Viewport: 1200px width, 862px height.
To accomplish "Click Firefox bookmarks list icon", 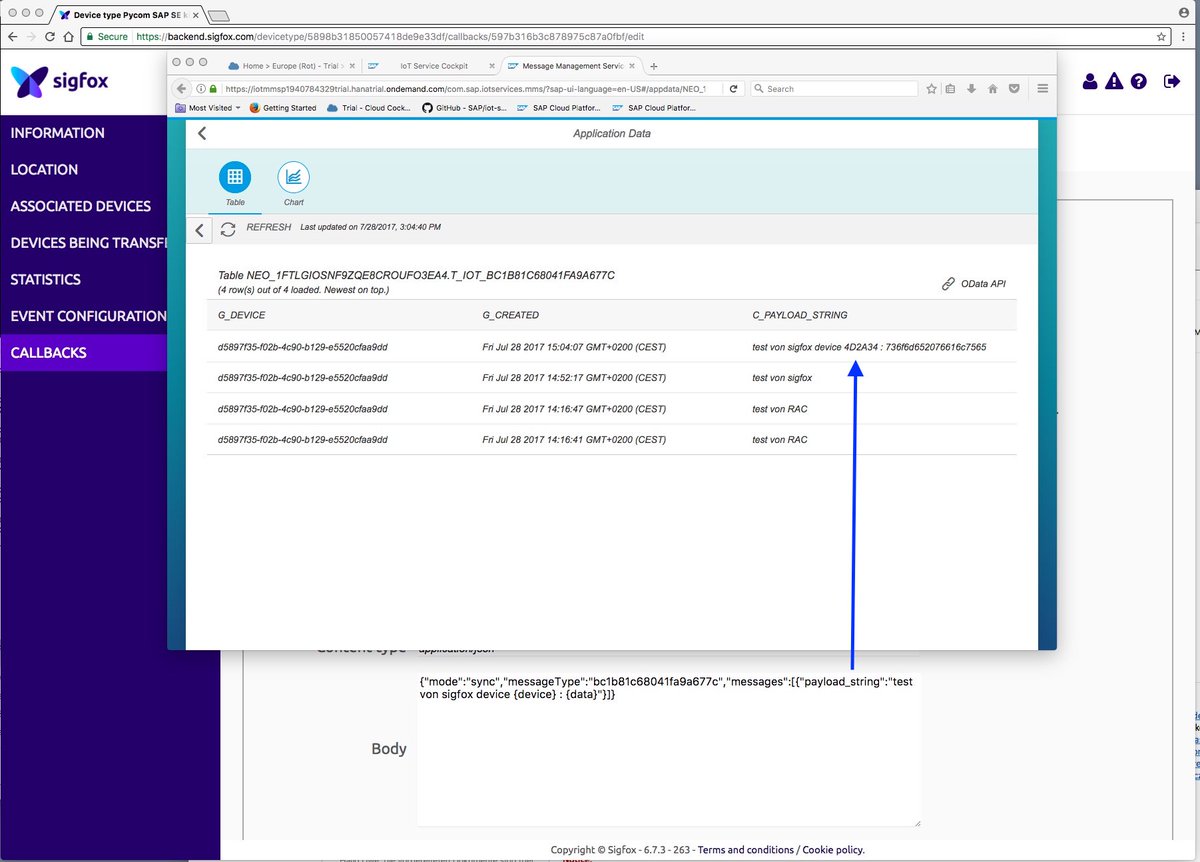I will 952,89.
